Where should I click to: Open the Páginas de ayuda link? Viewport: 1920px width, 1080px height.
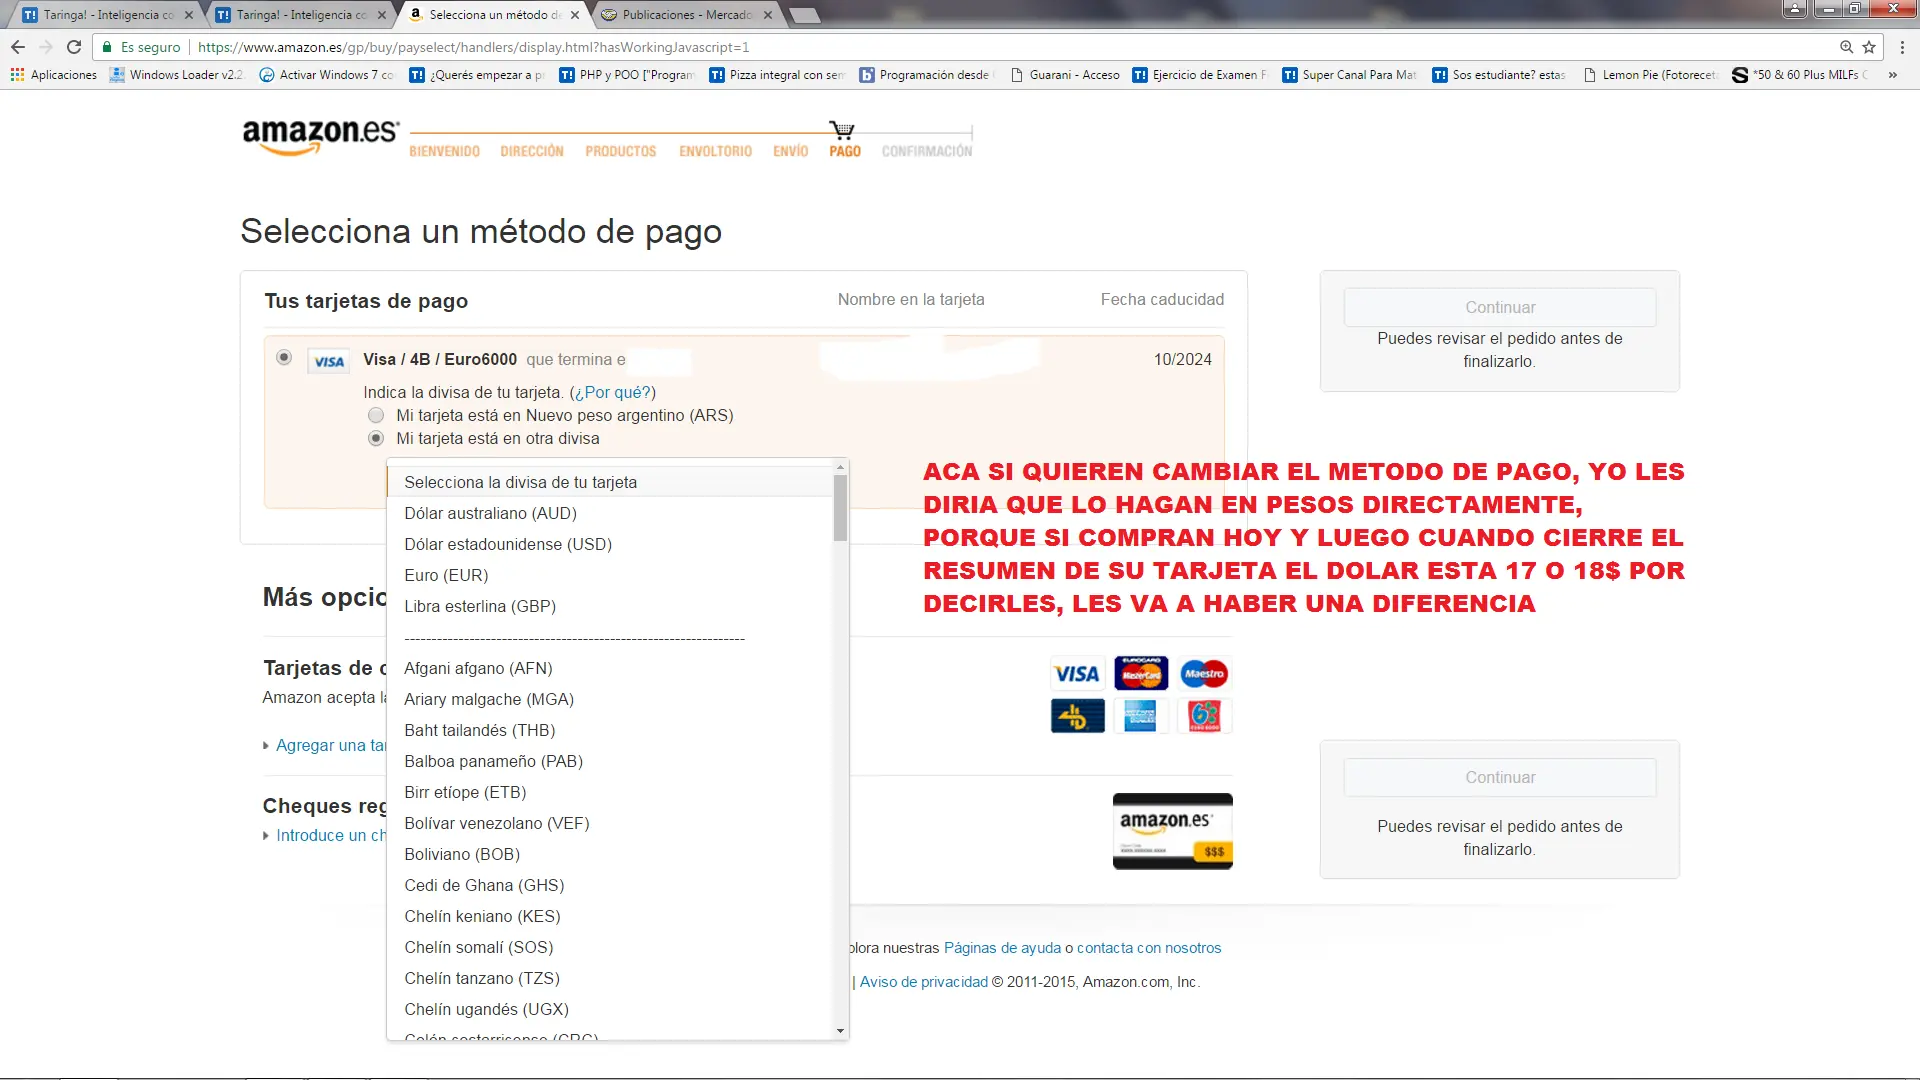point(1002,948)
